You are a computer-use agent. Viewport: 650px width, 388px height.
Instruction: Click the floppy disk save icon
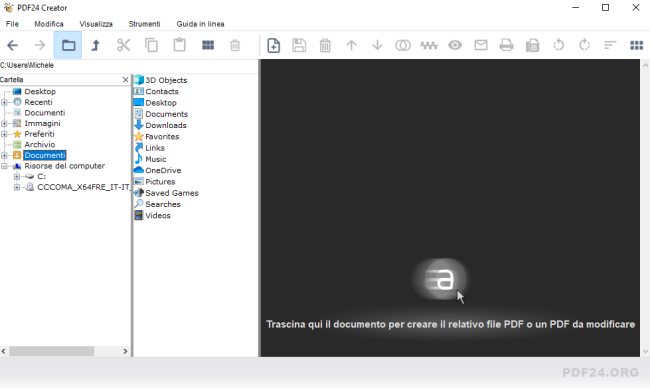[x=299, y=45]
